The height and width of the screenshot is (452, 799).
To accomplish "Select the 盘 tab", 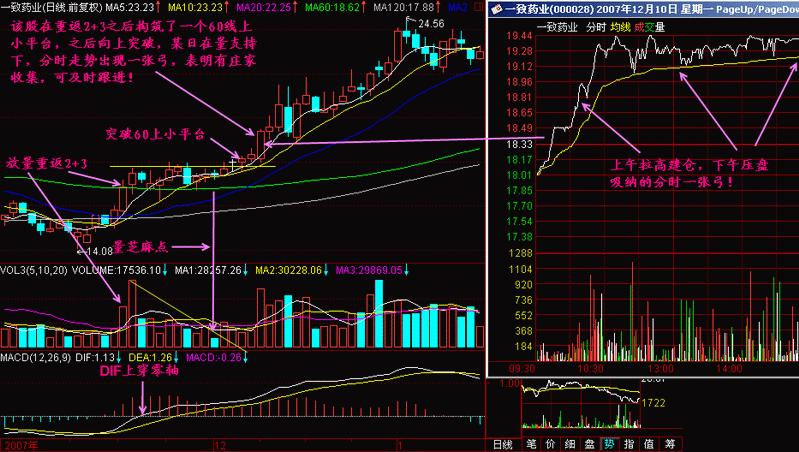I will [x=590, y=444].
